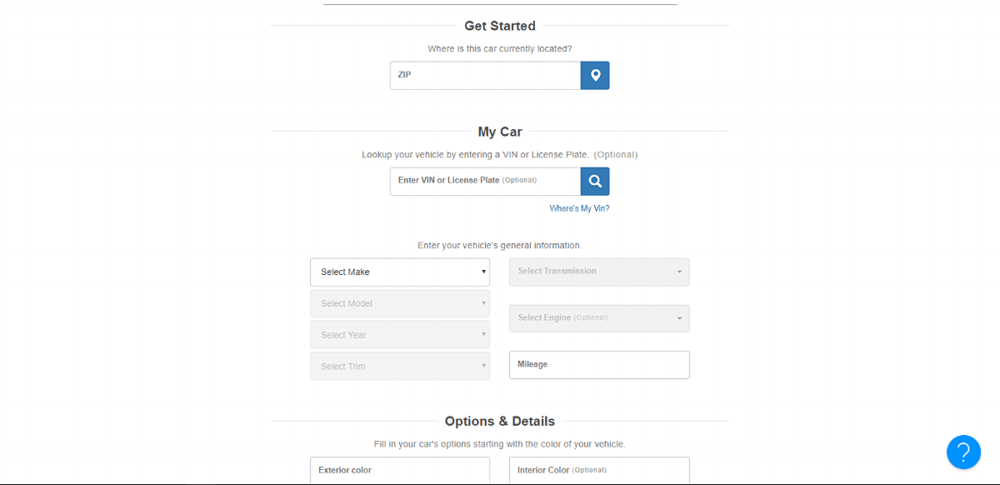
Task: Open the blue question mark help bubble
Action: (963, 452)
